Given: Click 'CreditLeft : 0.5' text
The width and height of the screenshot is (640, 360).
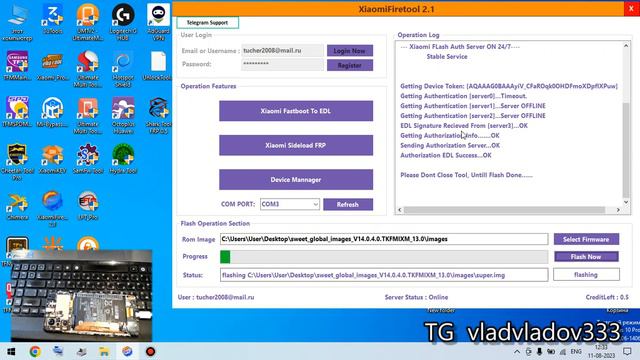Looking at the screenshot, I should click(x=607, y=297).
